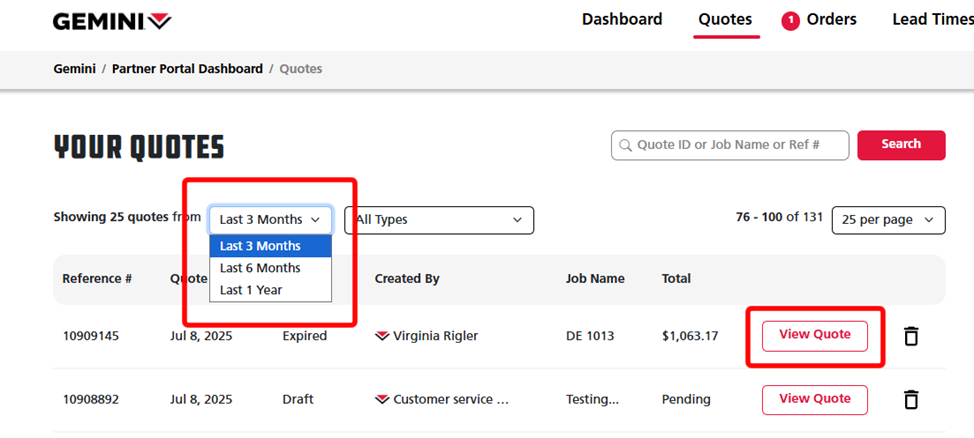Screen dimensions: 974x438
Task: Expand the 25 per page dropdown
Action: pos(888,220)
